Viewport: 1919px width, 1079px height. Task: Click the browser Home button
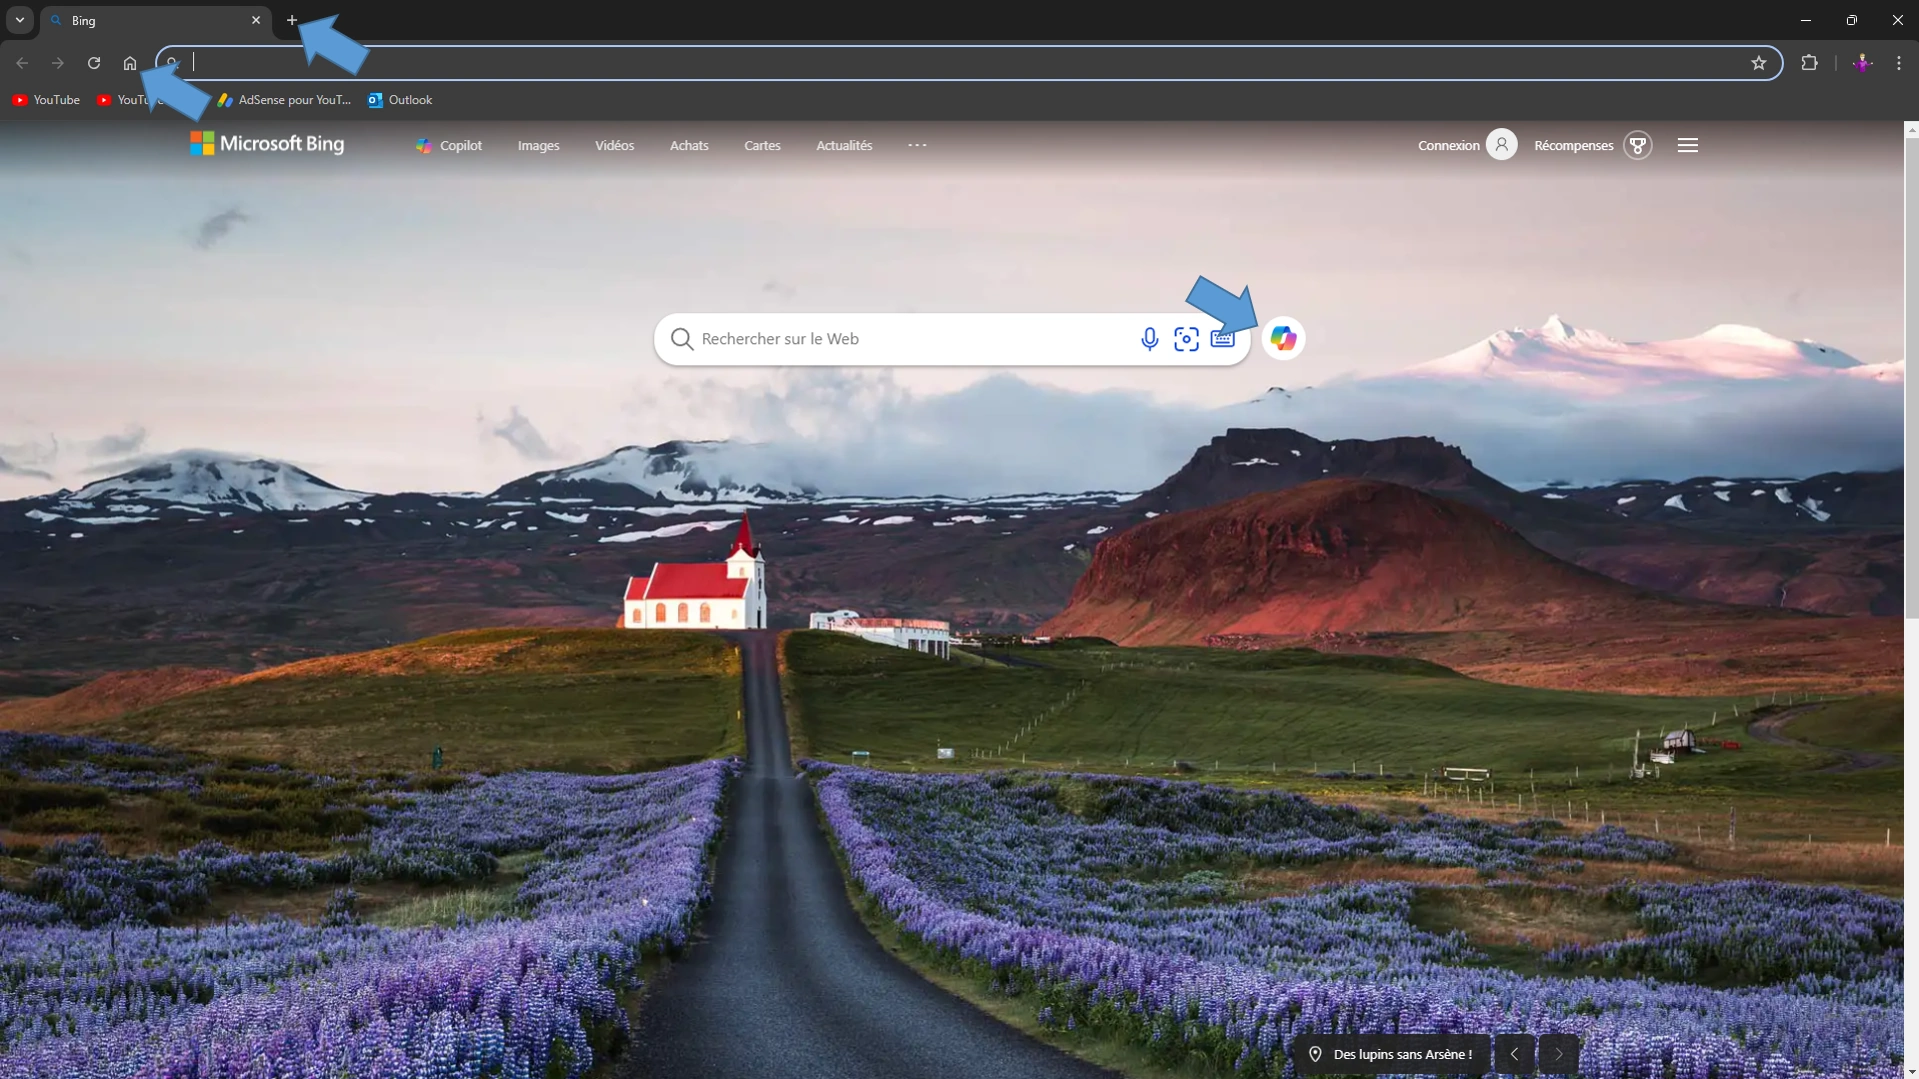coord(130,63)
